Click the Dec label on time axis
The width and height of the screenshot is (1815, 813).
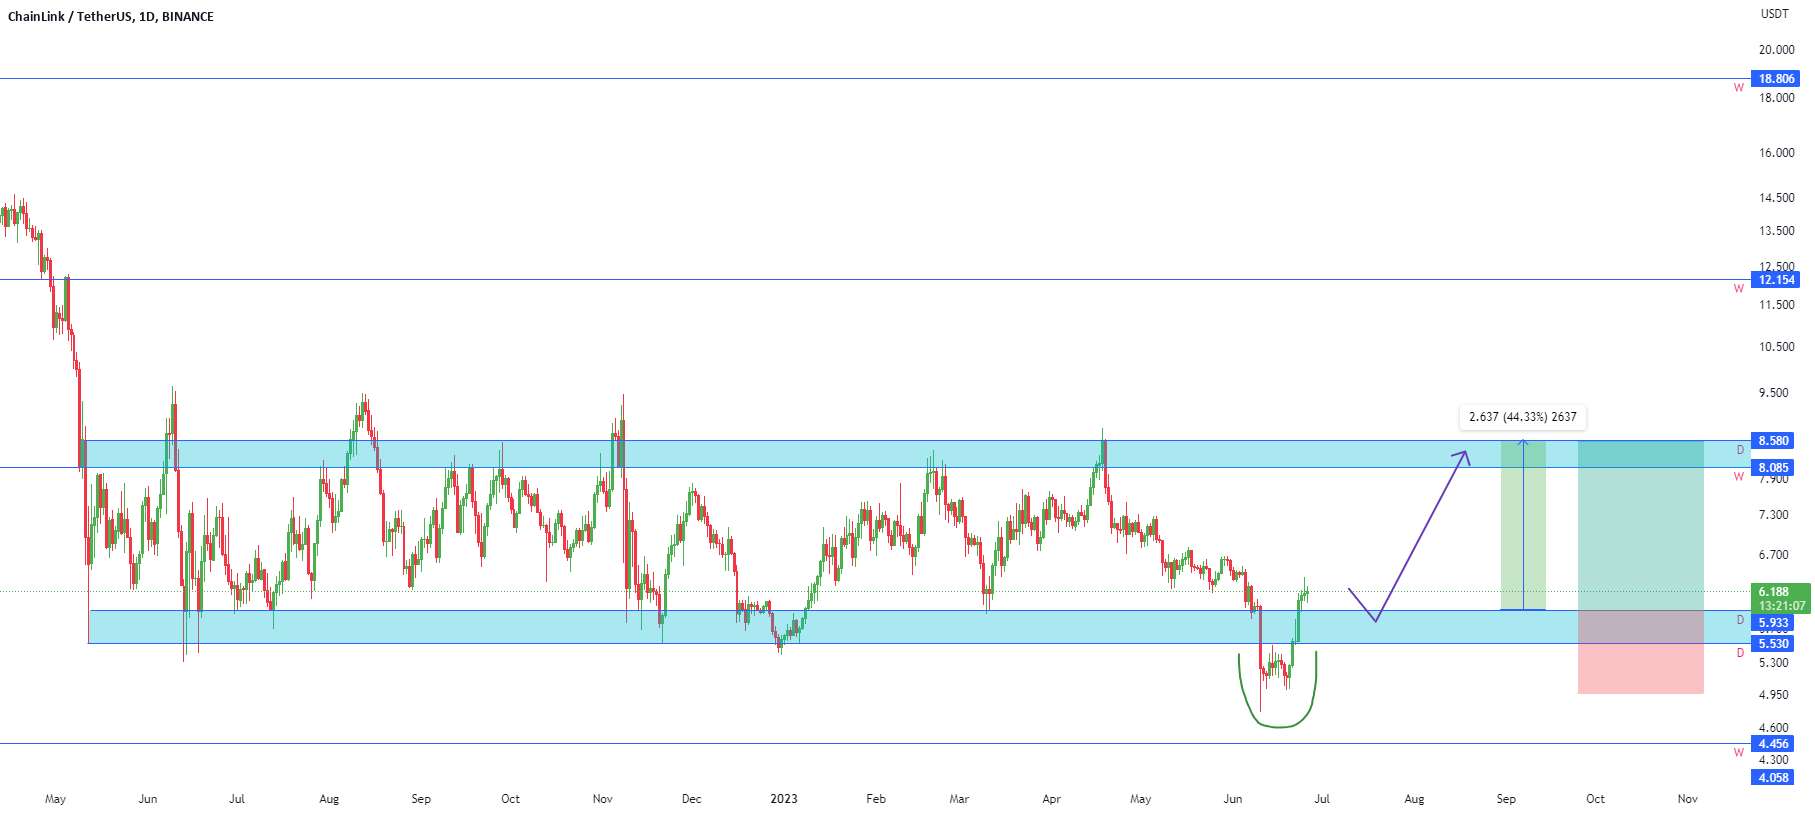(691, 799)
